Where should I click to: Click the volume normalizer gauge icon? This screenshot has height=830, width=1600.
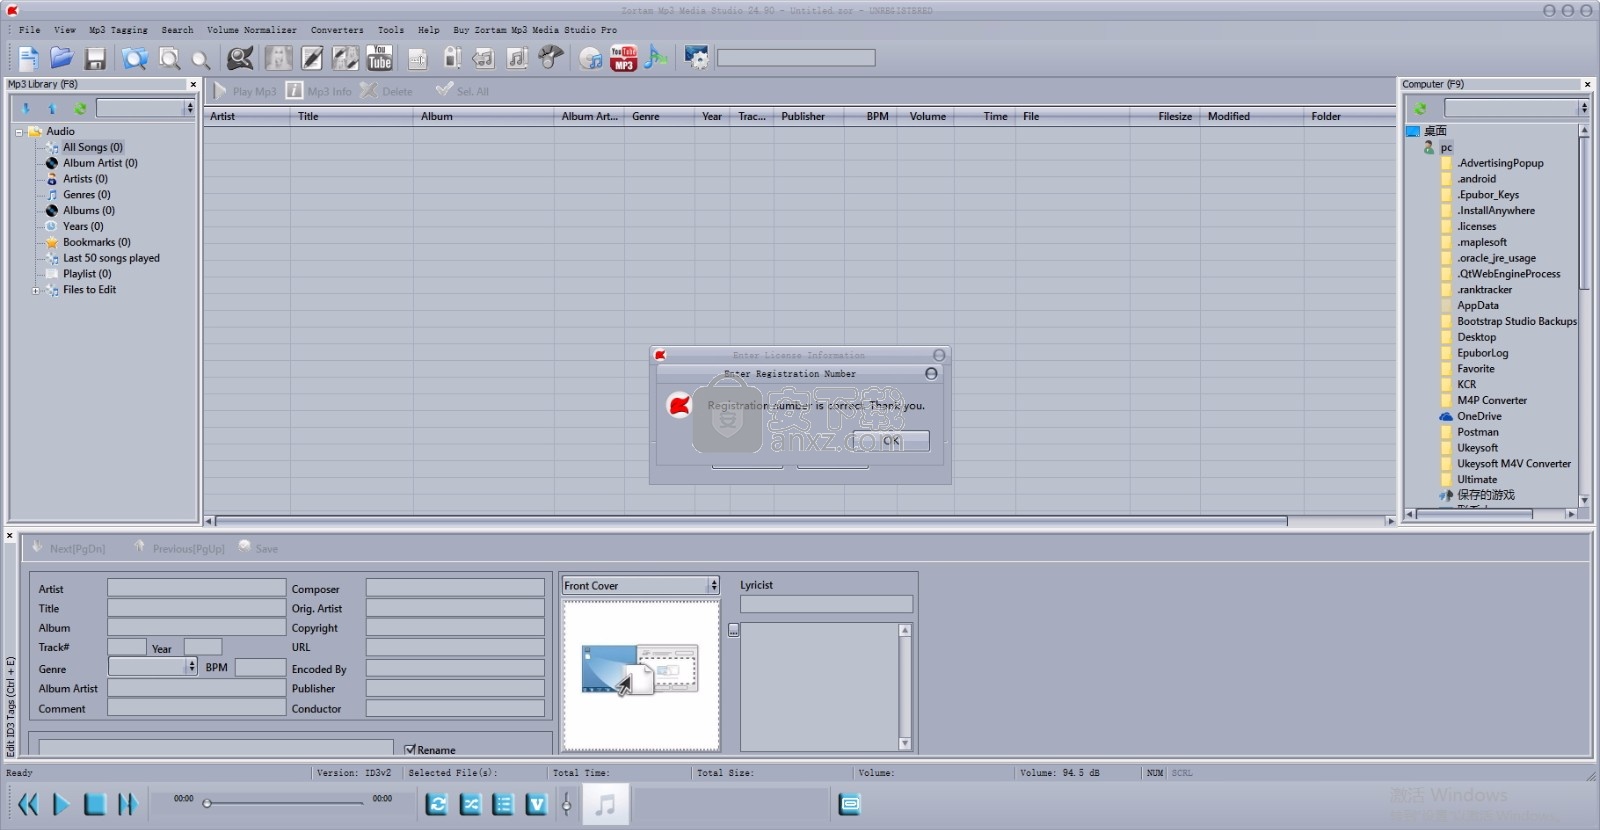pyautogui.click(x=550, y=58)
